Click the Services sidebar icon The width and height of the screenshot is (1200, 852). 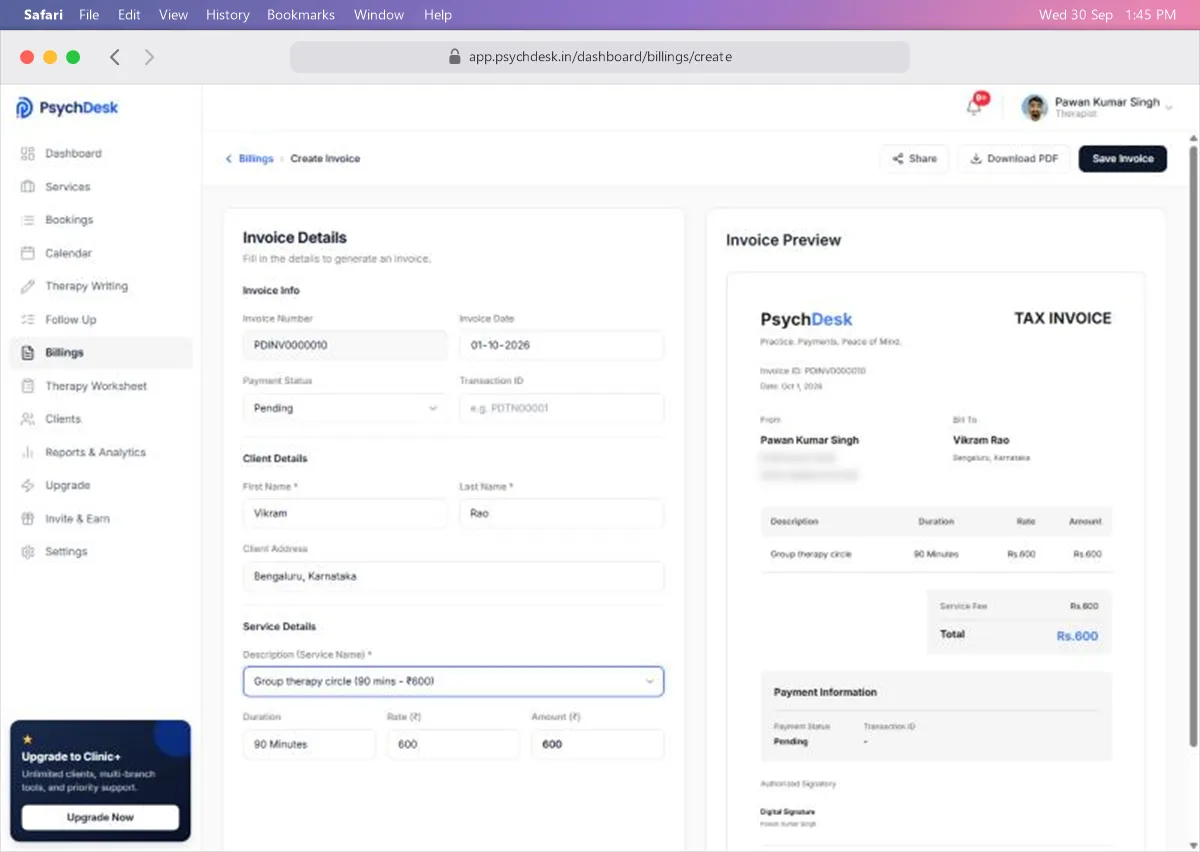[28, 187]
